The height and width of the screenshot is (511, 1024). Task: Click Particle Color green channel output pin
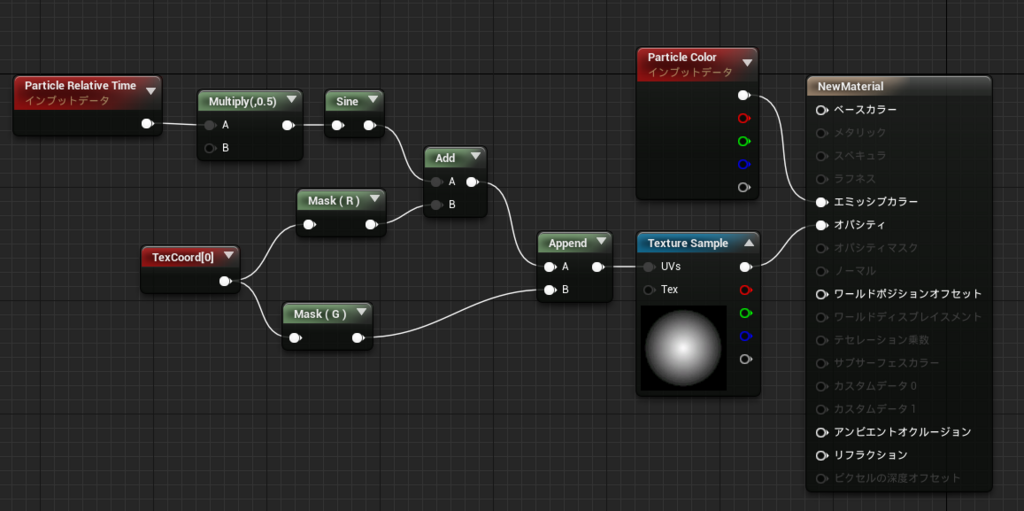(744, 141)
